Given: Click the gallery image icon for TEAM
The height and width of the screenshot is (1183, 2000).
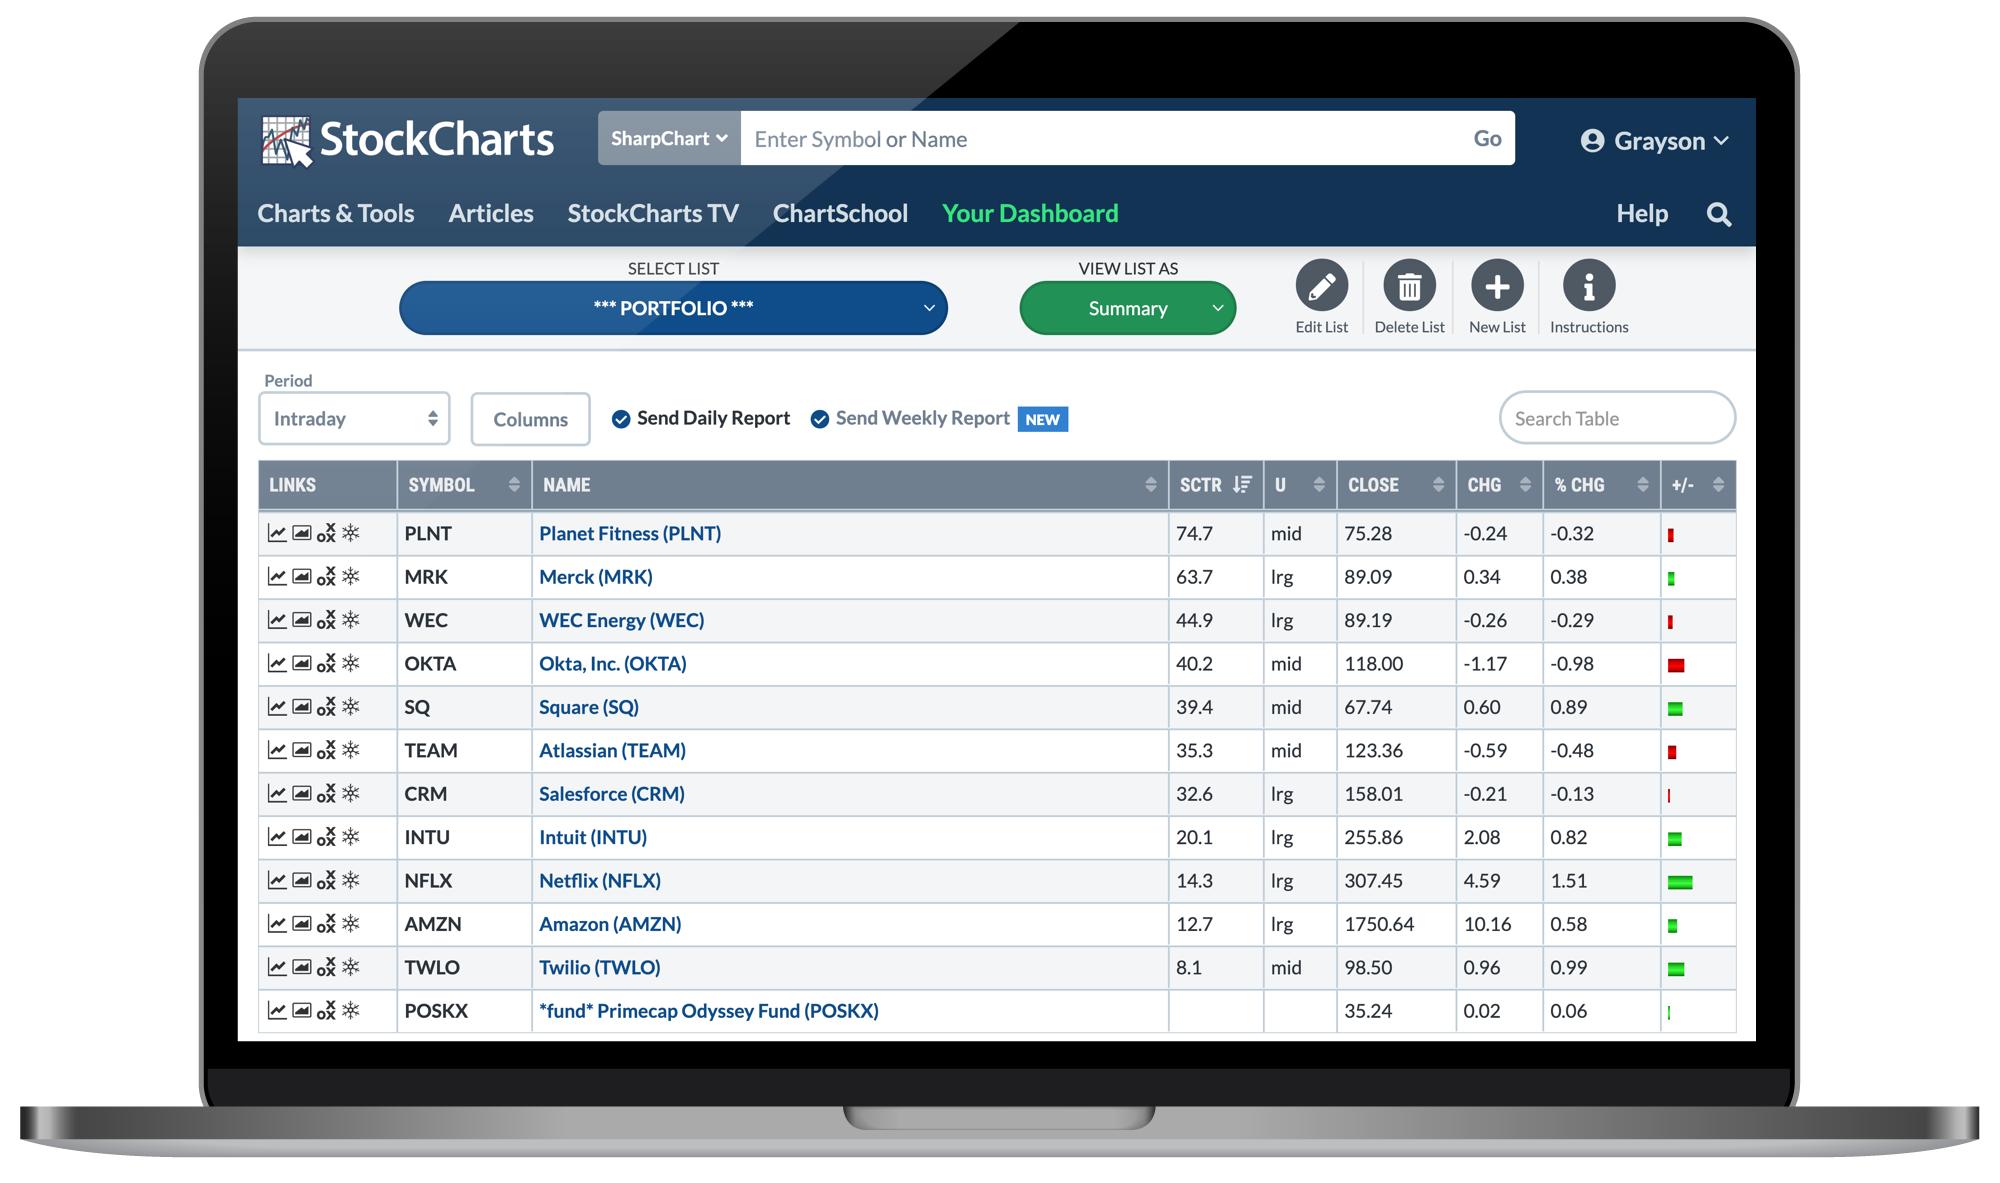Looking at the screenshot, I should tap(301, 750).
